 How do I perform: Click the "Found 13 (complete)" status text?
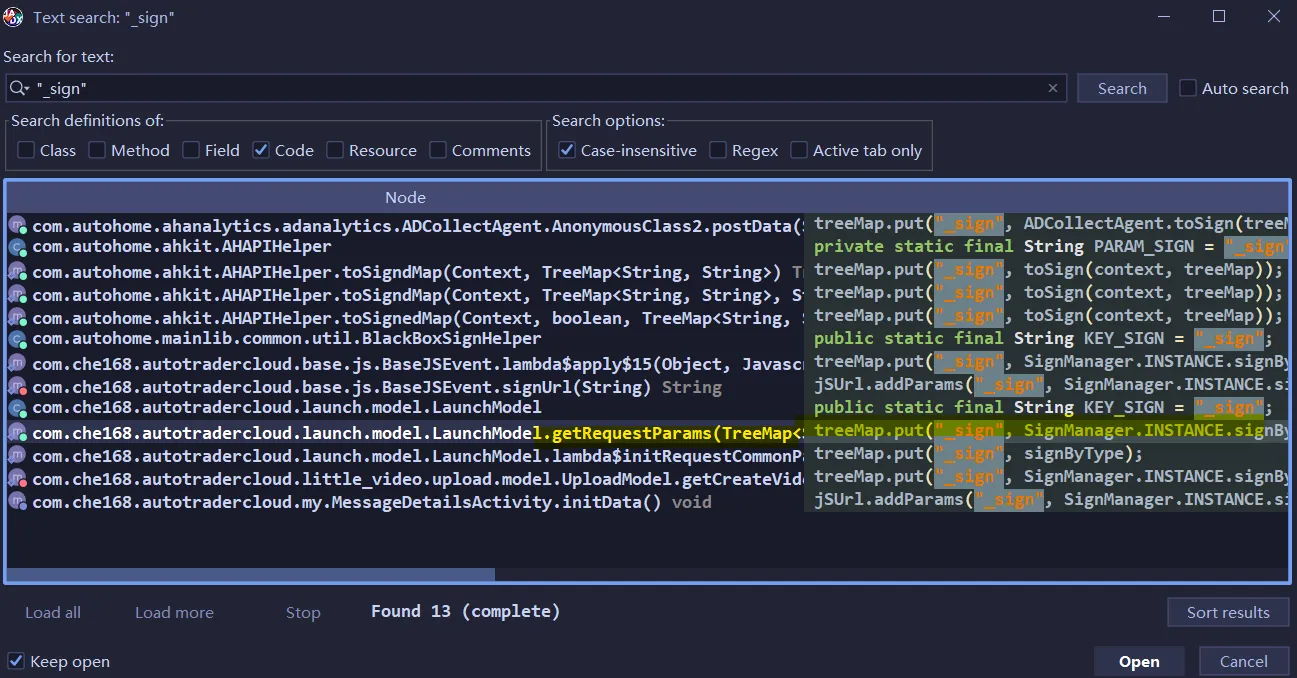[465, 611]
